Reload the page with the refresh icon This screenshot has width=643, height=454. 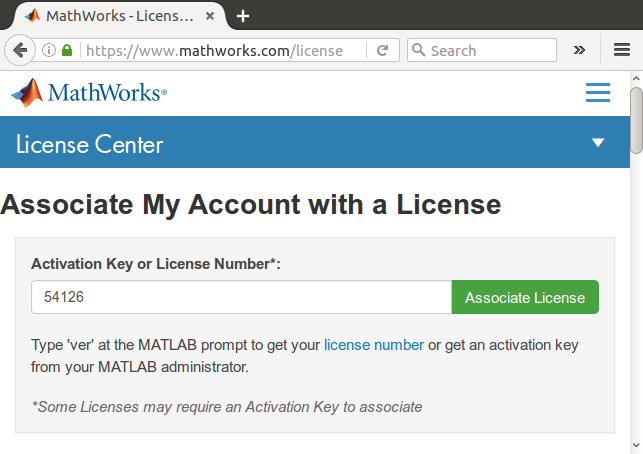[x=382, y=50]
